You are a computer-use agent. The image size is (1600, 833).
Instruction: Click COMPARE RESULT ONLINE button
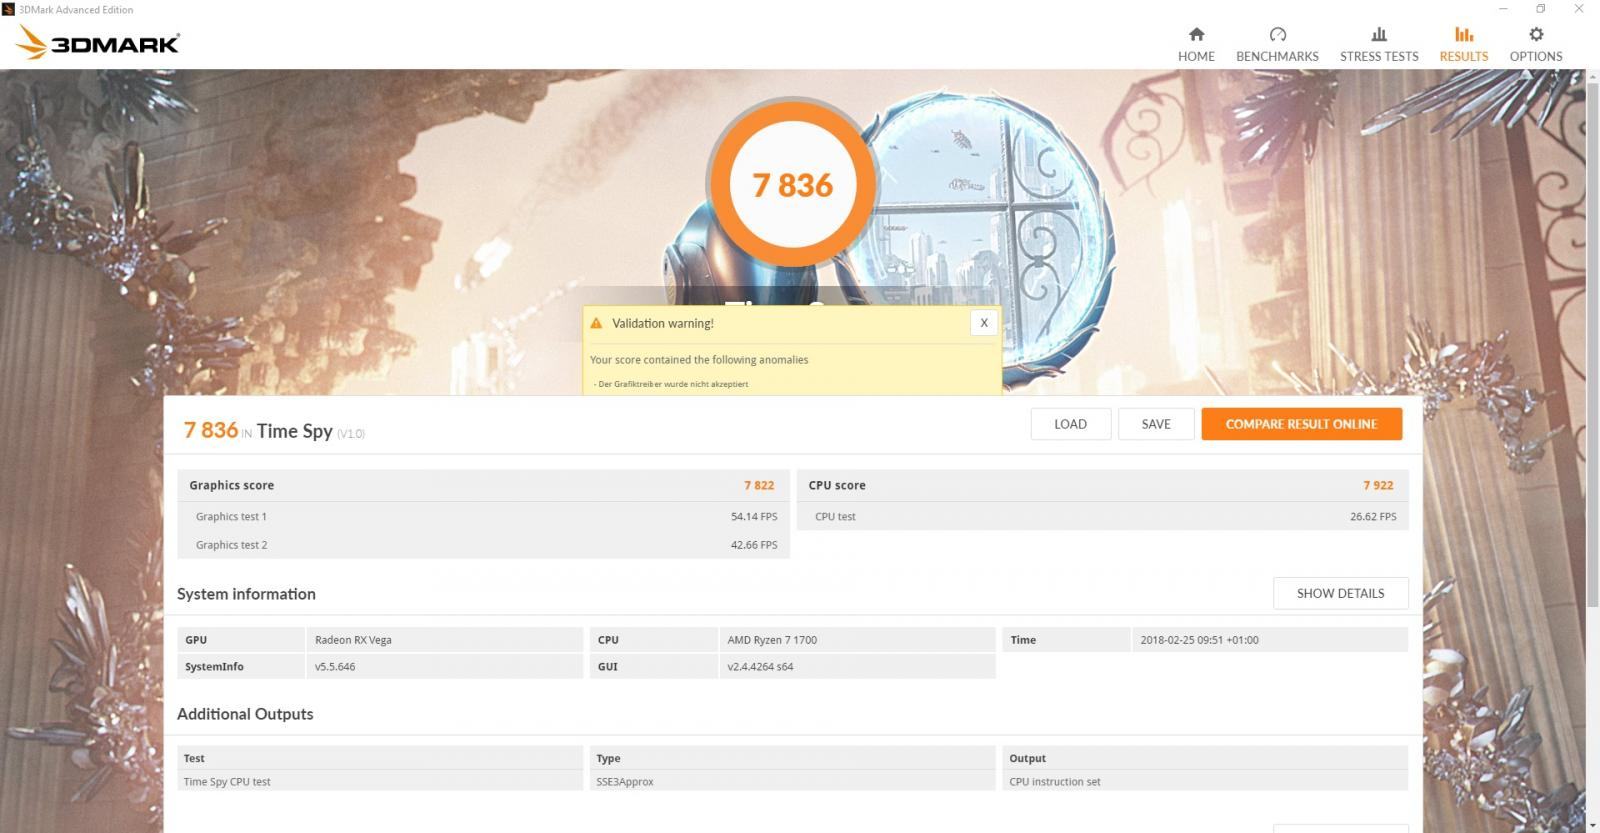tap(1301, 424)
